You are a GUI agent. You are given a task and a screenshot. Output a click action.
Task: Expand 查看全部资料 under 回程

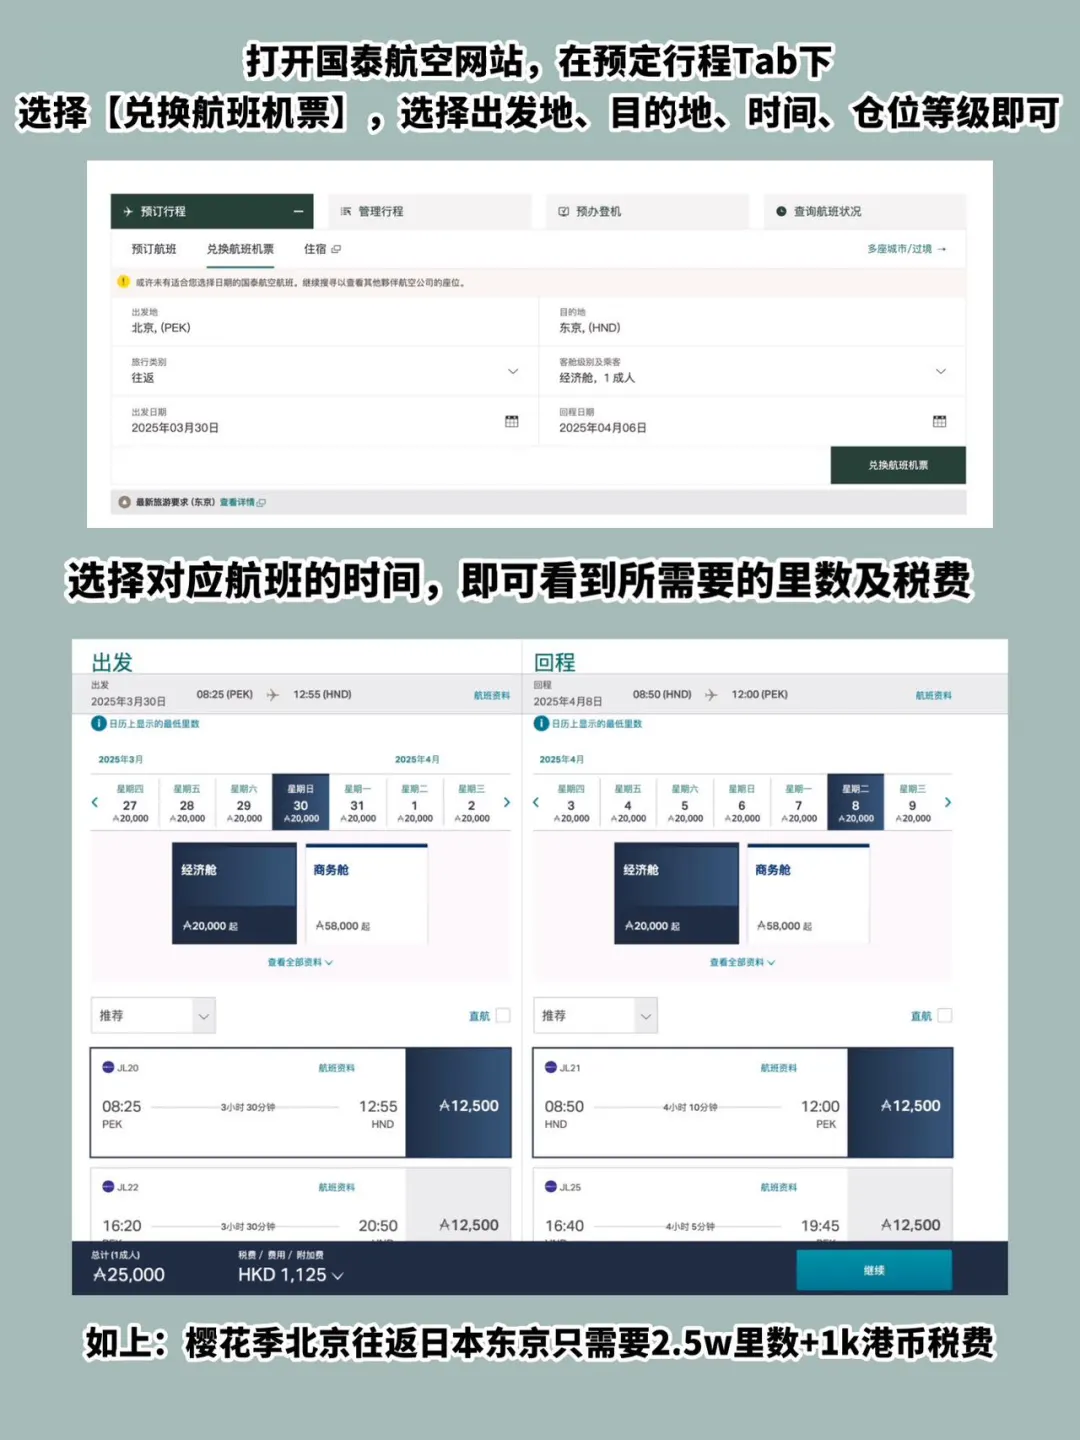click(742, 962)
